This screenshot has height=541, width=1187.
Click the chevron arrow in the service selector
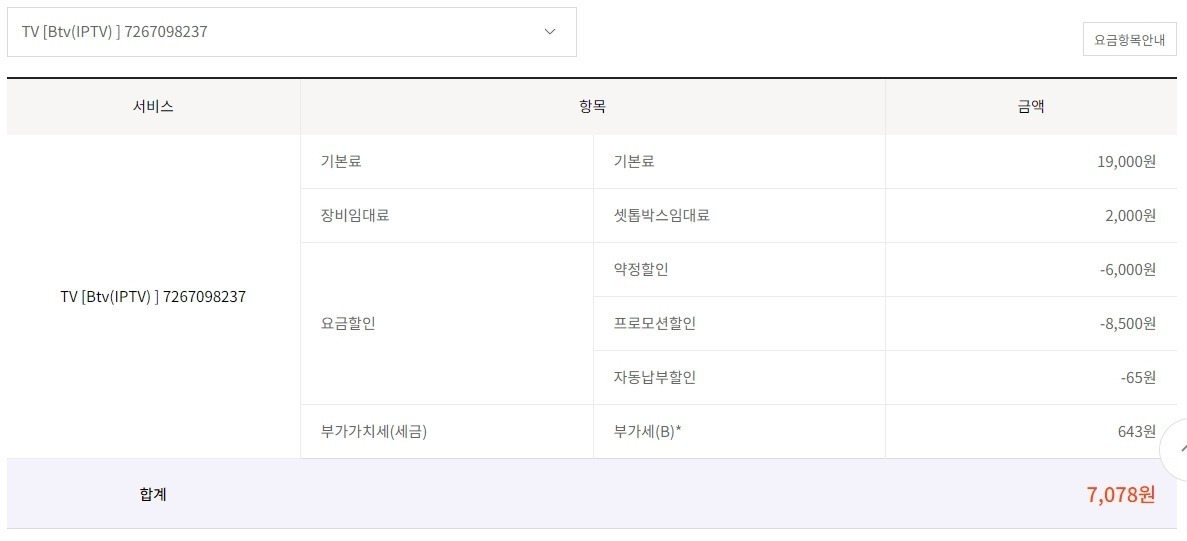(549, 32)
